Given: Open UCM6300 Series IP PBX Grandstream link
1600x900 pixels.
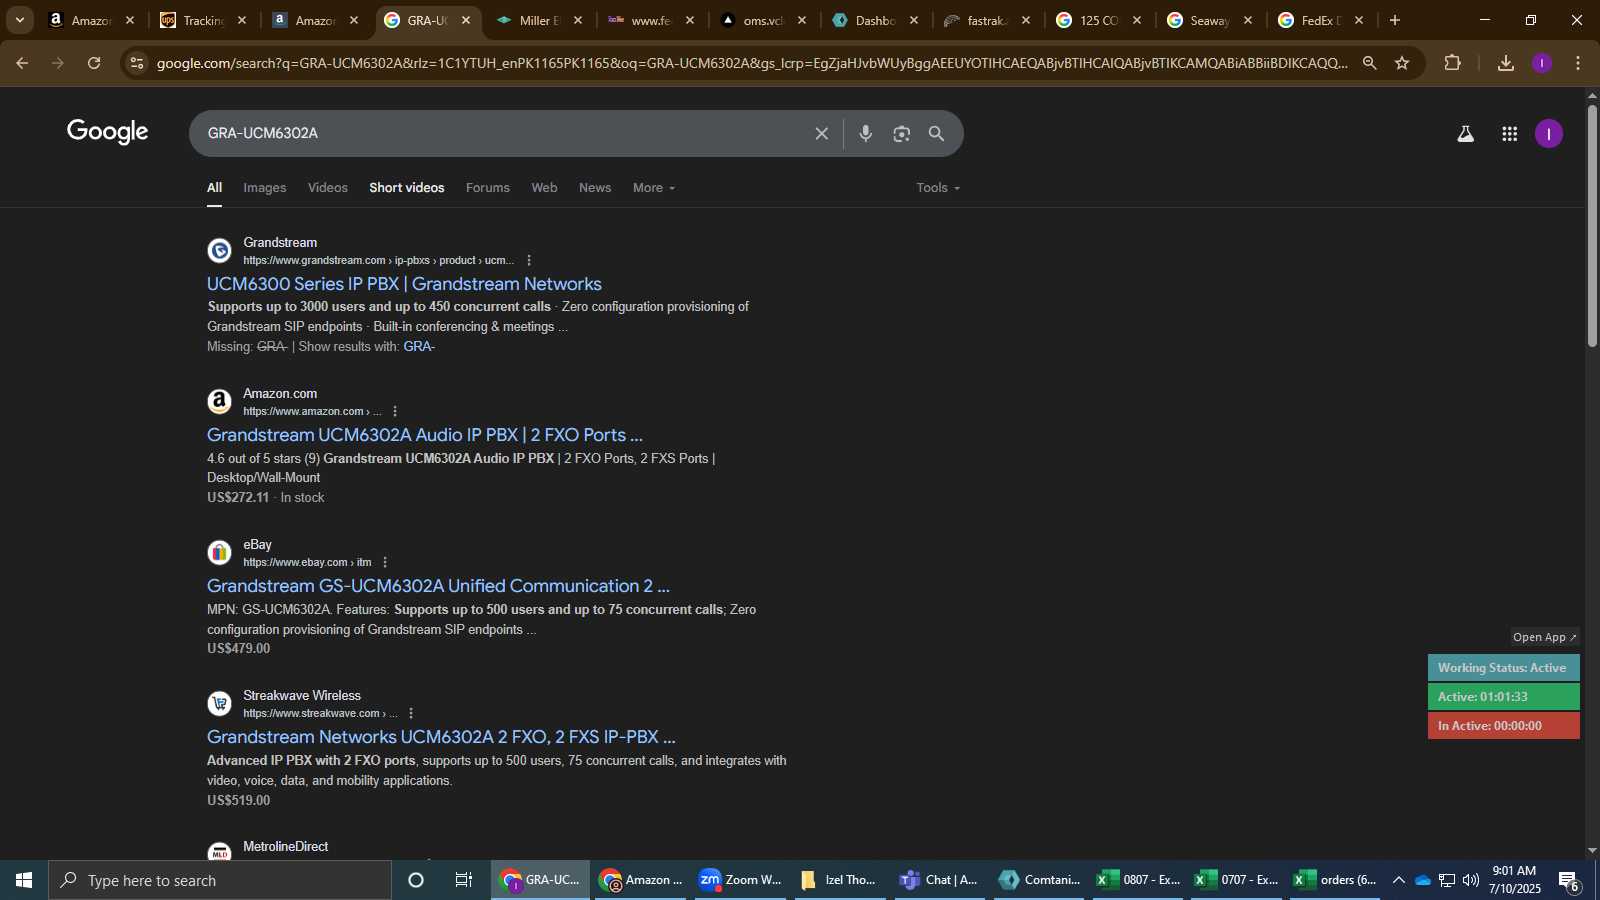Looking at the screenshot, I should coord(404,284).
